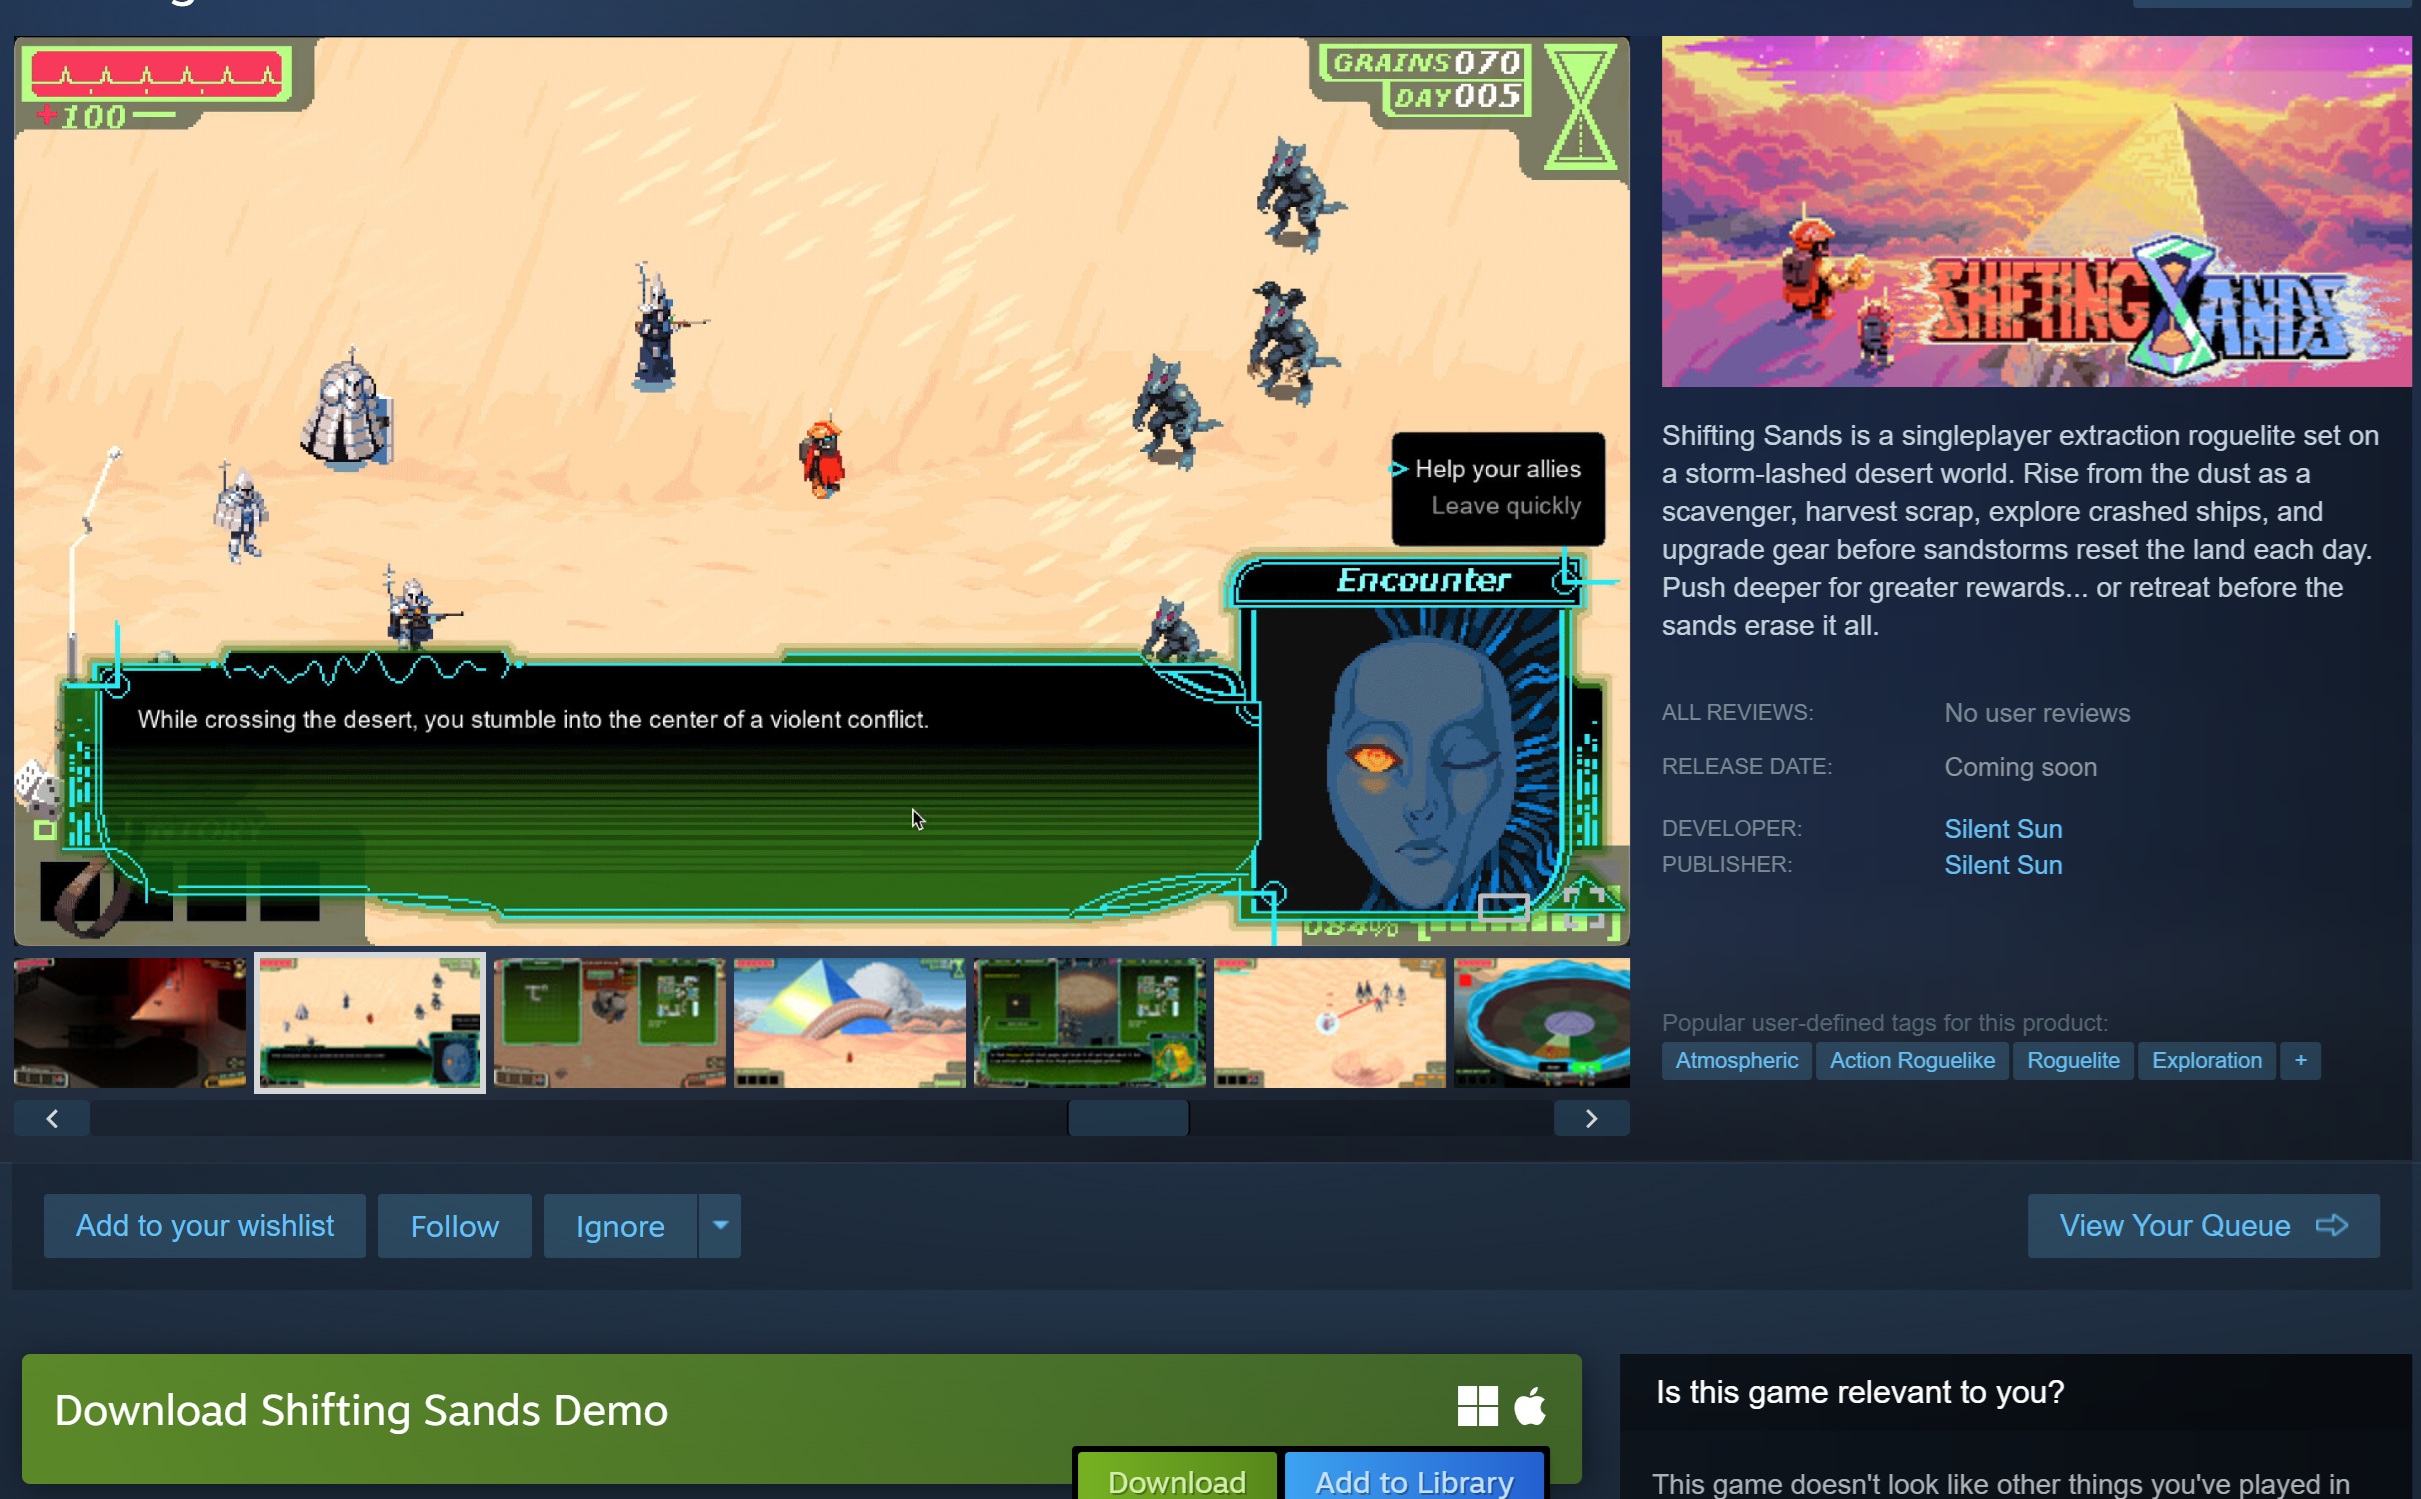Click the plus icon to add tag
The height and width of the screenshot is (1499, 2421).
pos(2300,1060)
